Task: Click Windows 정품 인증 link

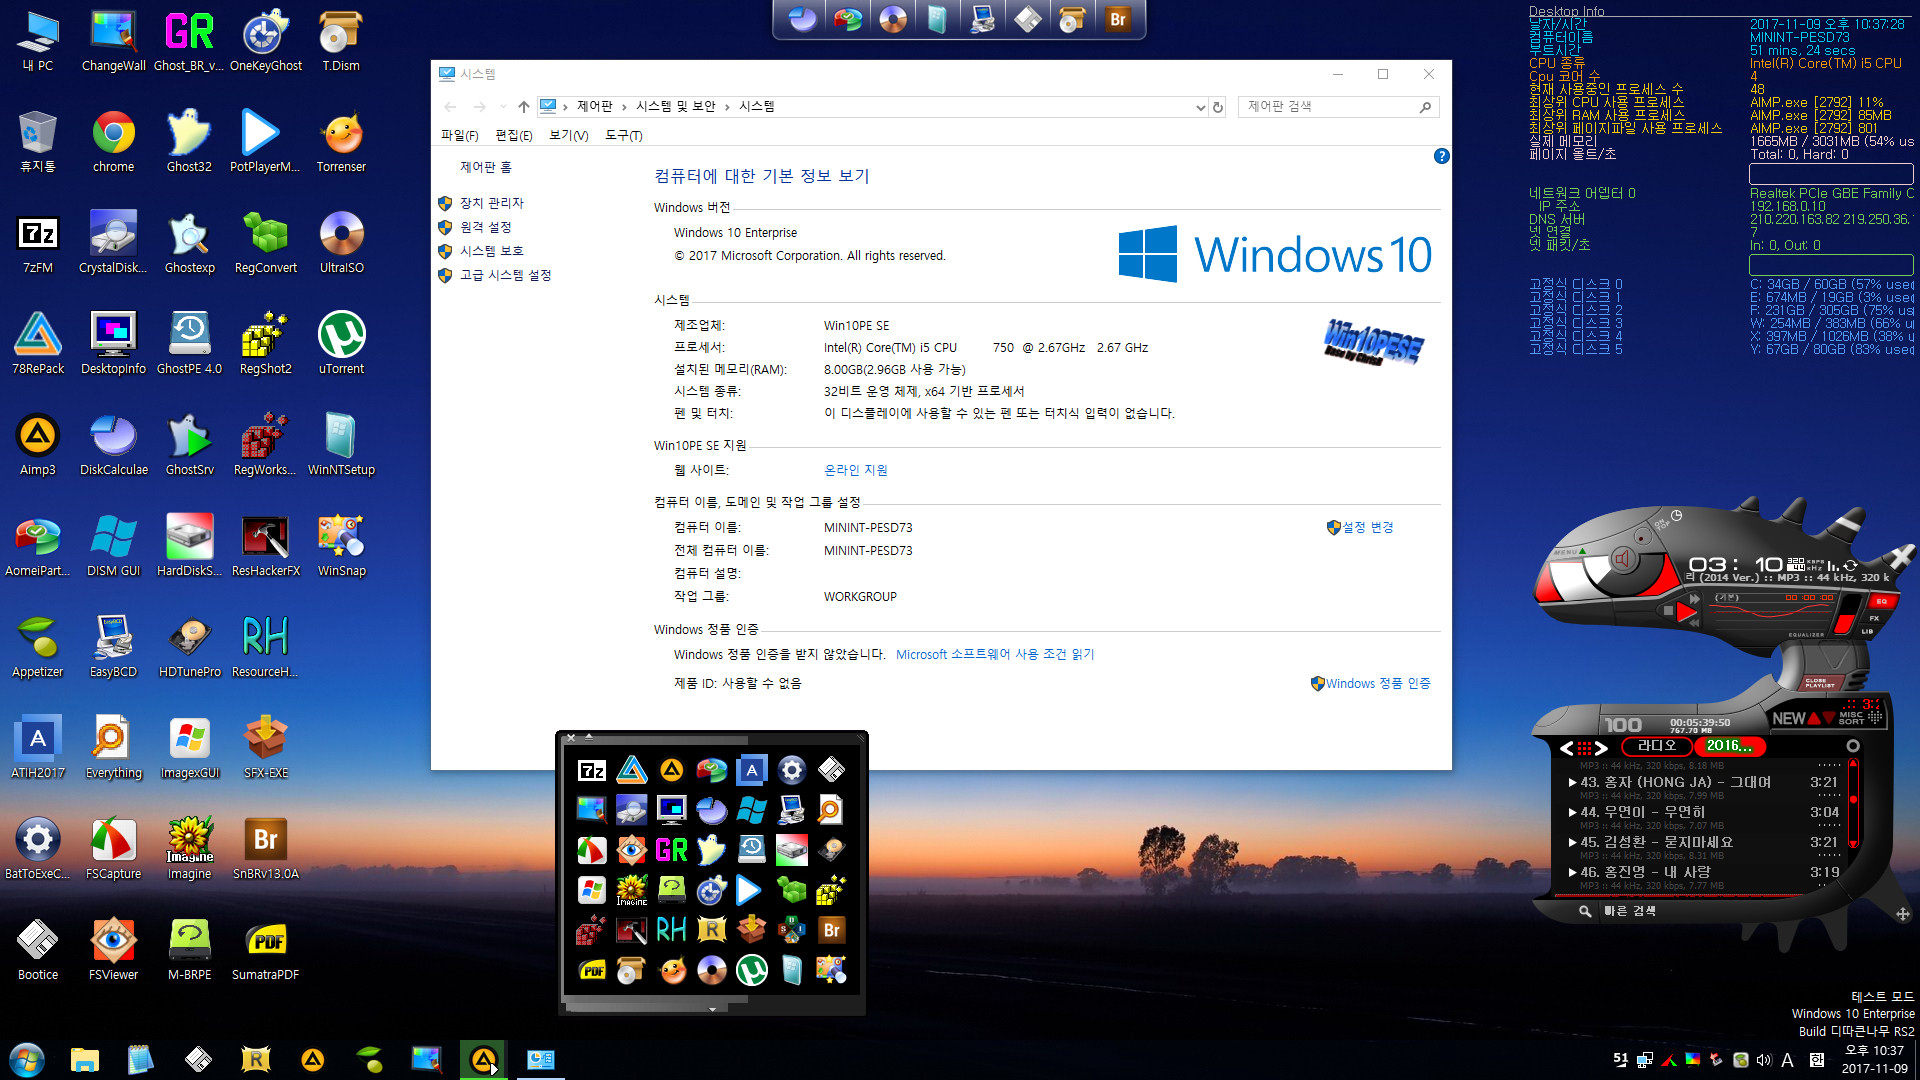Action: point(1378,683)
